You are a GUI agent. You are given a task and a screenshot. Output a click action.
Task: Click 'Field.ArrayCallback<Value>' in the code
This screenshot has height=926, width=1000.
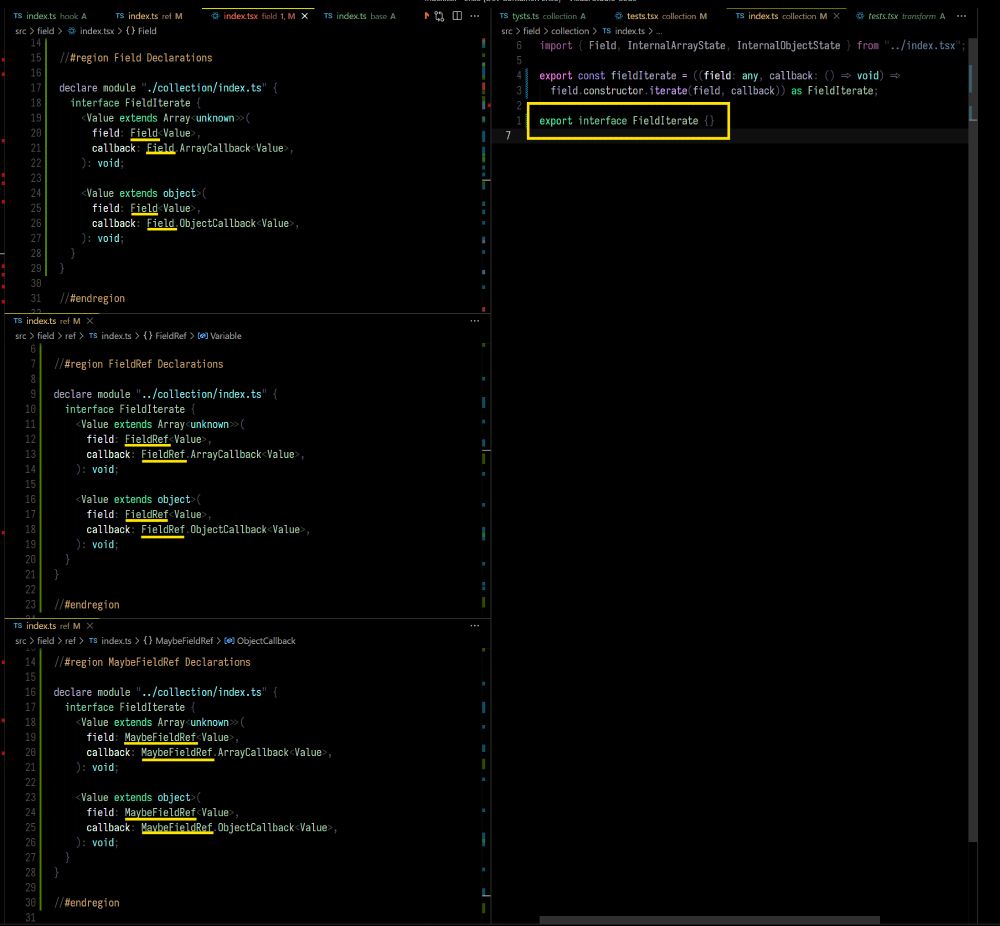[x=219, y=148]
